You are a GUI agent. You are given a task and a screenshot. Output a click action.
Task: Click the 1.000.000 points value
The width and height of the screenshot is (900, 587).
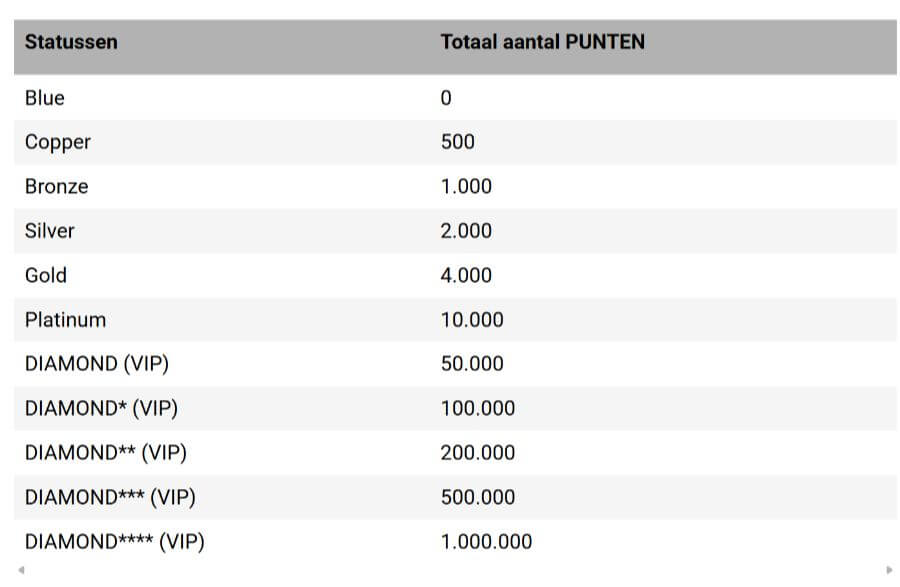pos(486,542)
